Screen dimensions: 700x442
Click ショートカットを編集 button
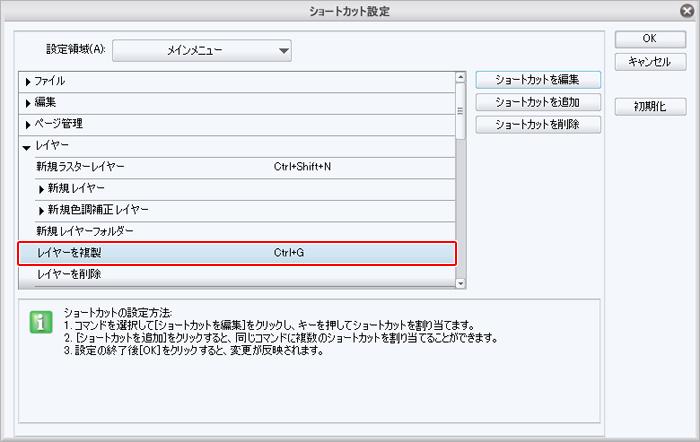point(538,80)
